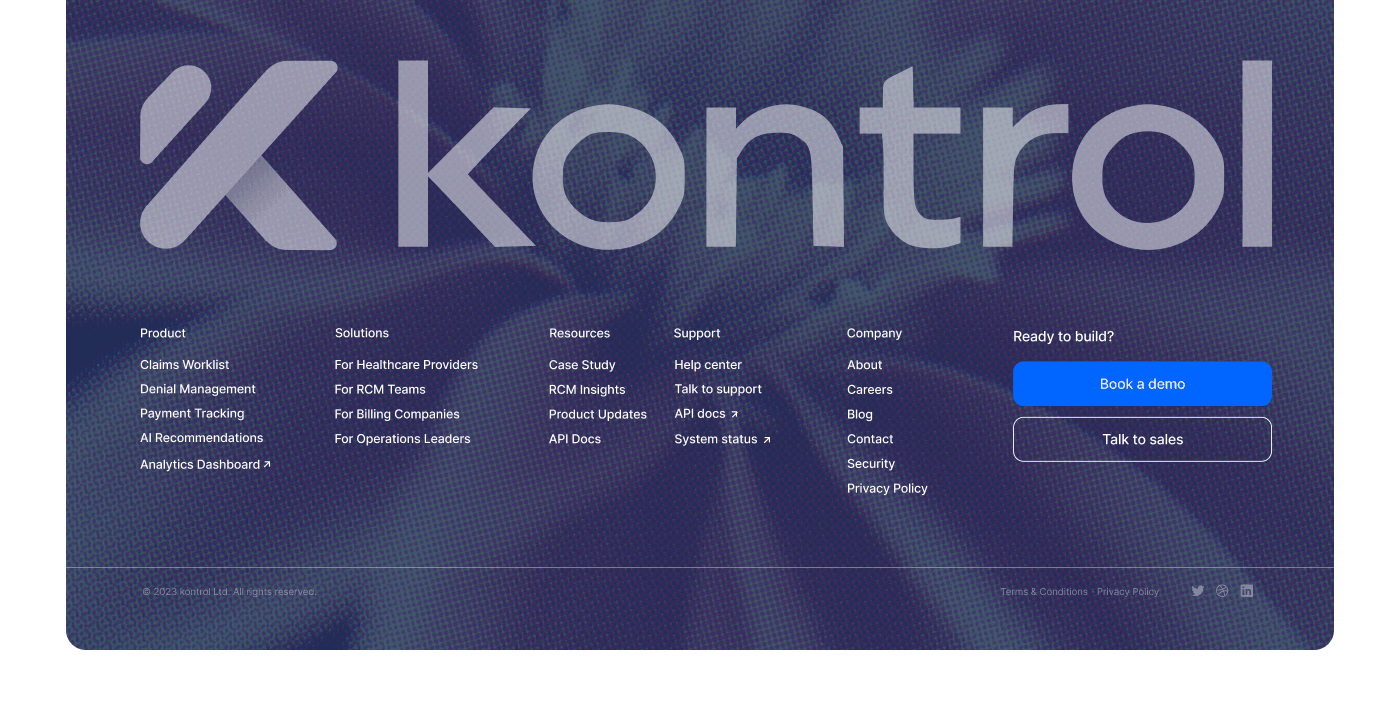
Task: Select For Operations Leaders
Action: (402, 439)
